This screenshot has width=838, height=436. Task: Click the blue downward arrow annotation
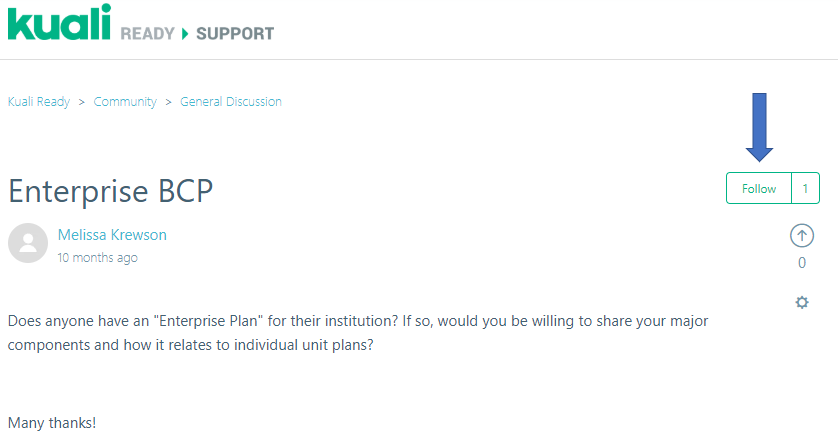coord(760,126)
